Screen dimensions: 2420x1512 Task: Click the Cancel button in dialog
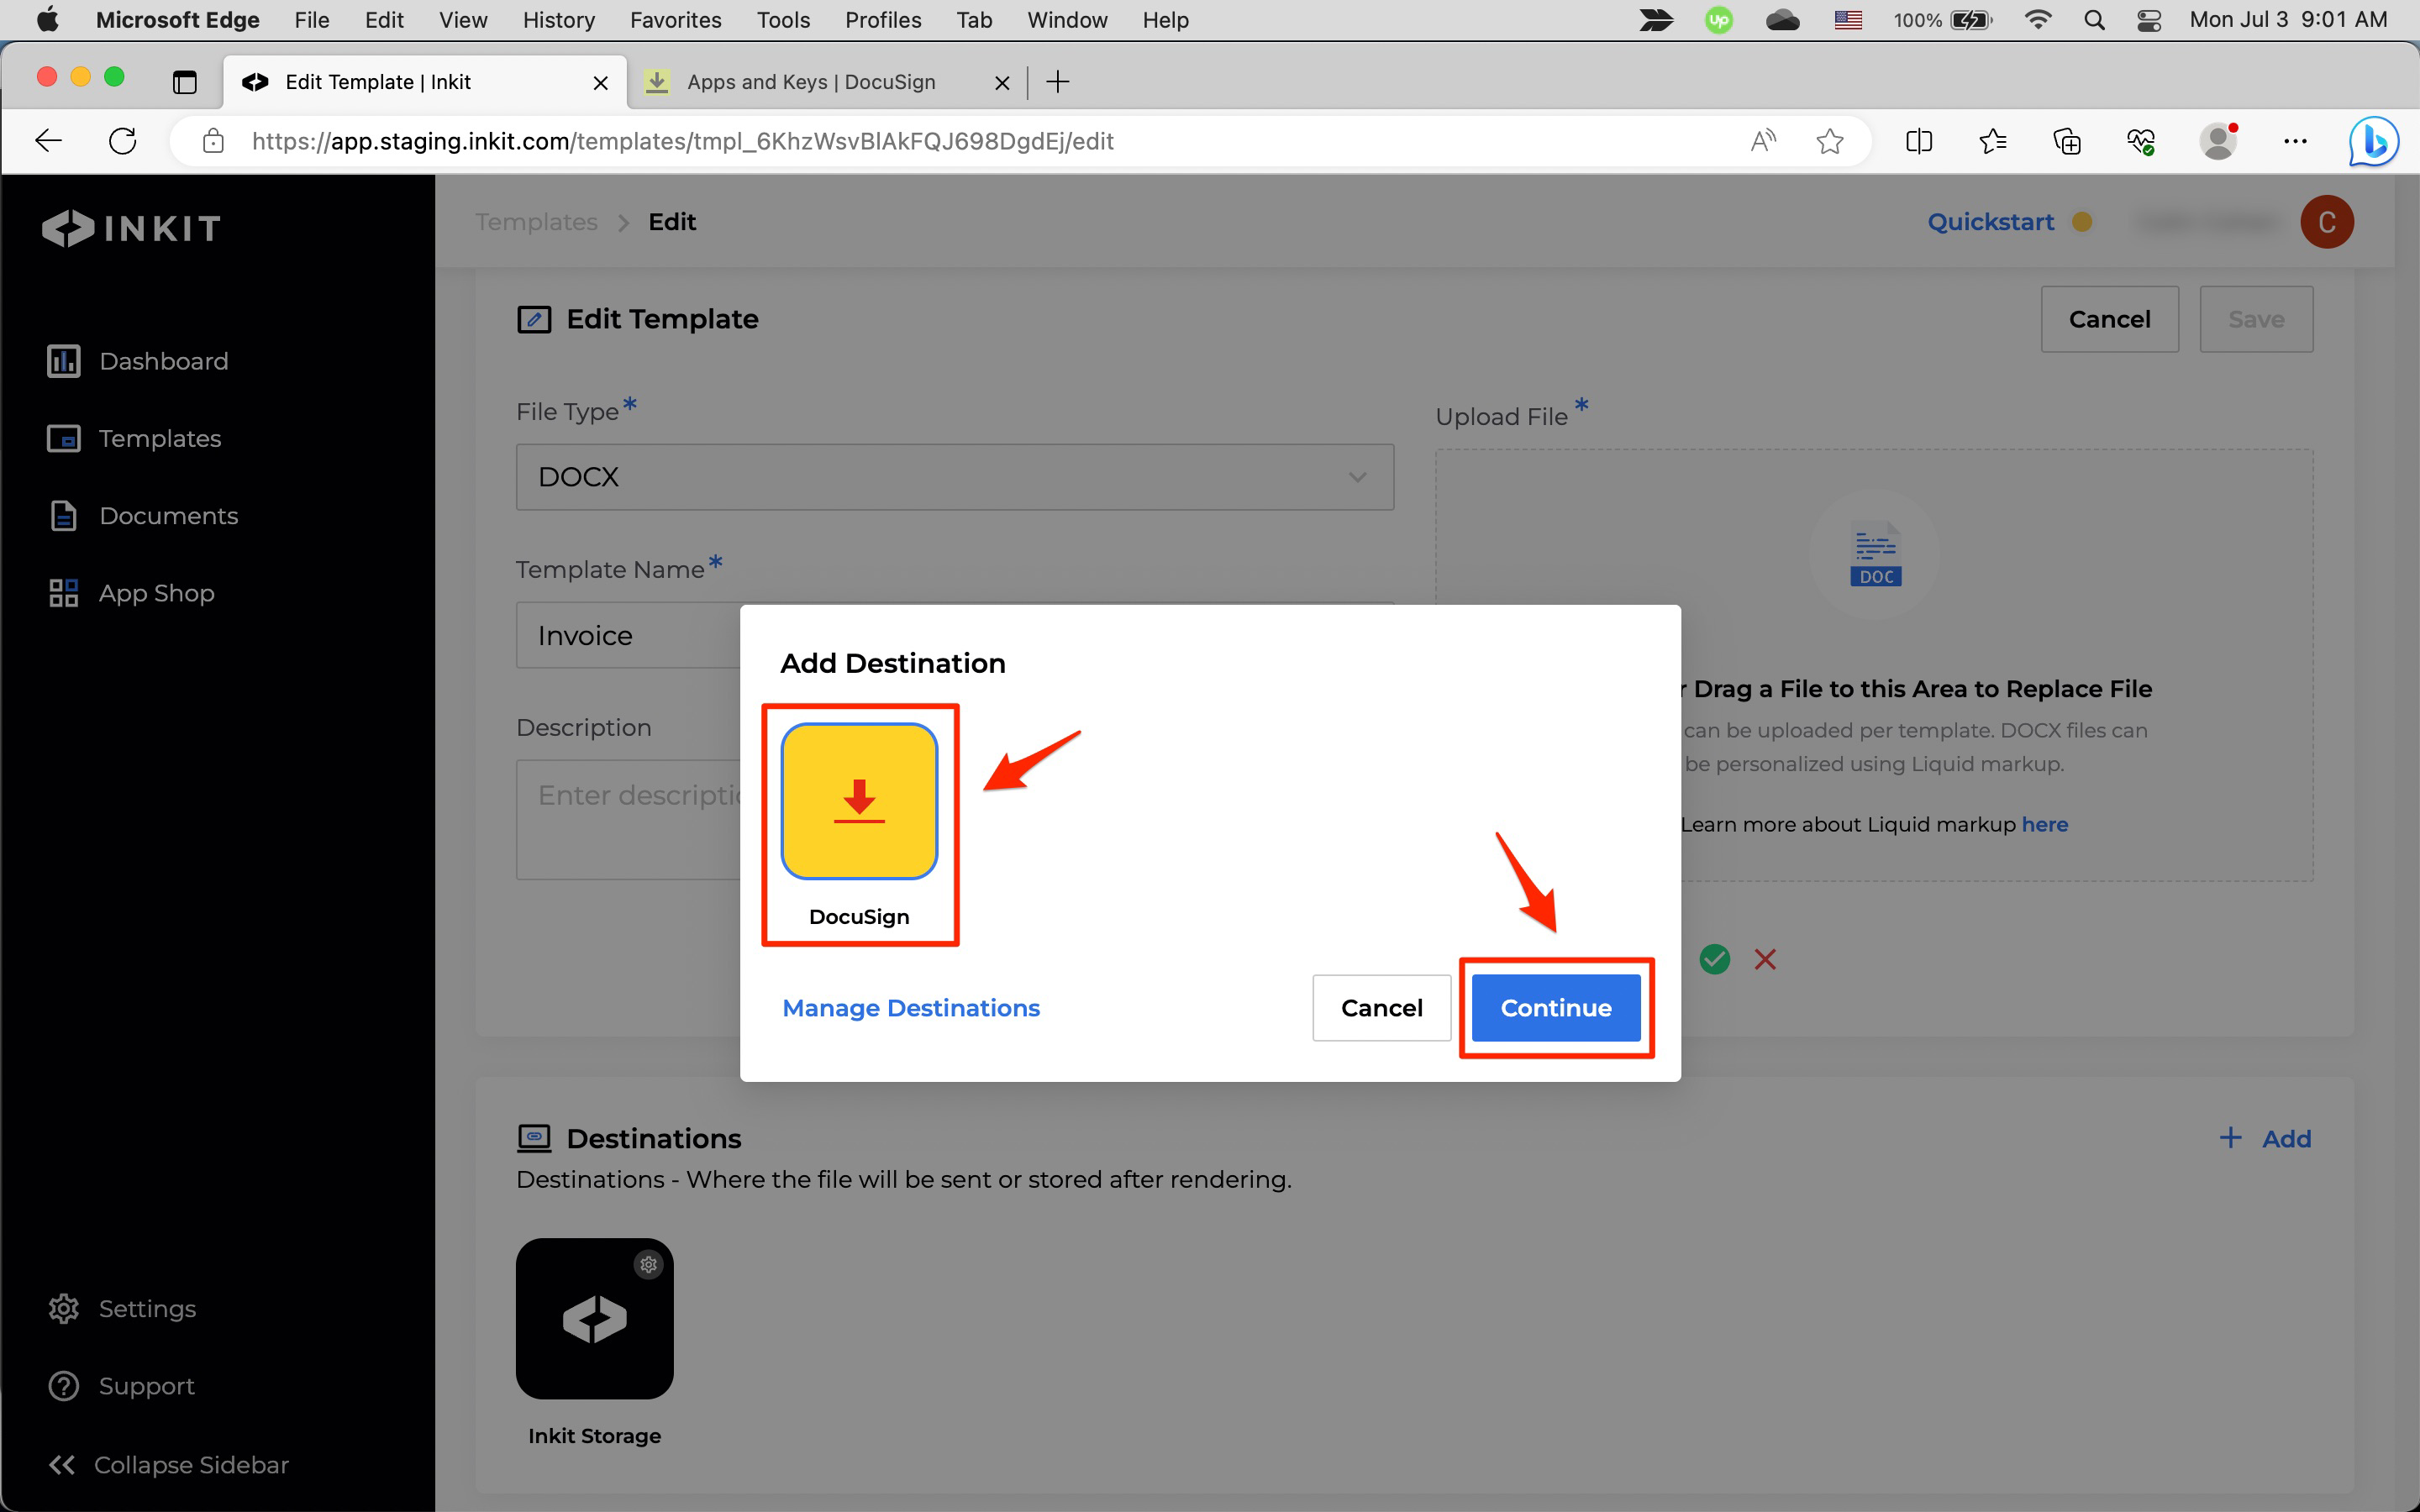(1381, 1007)
